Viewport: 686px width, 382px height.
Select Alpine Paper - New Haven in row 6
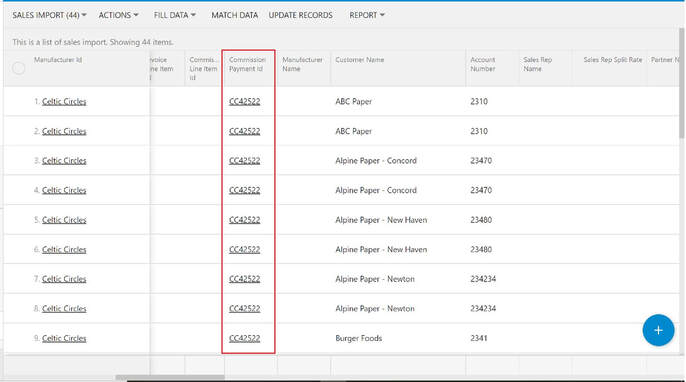click(381, 249)
